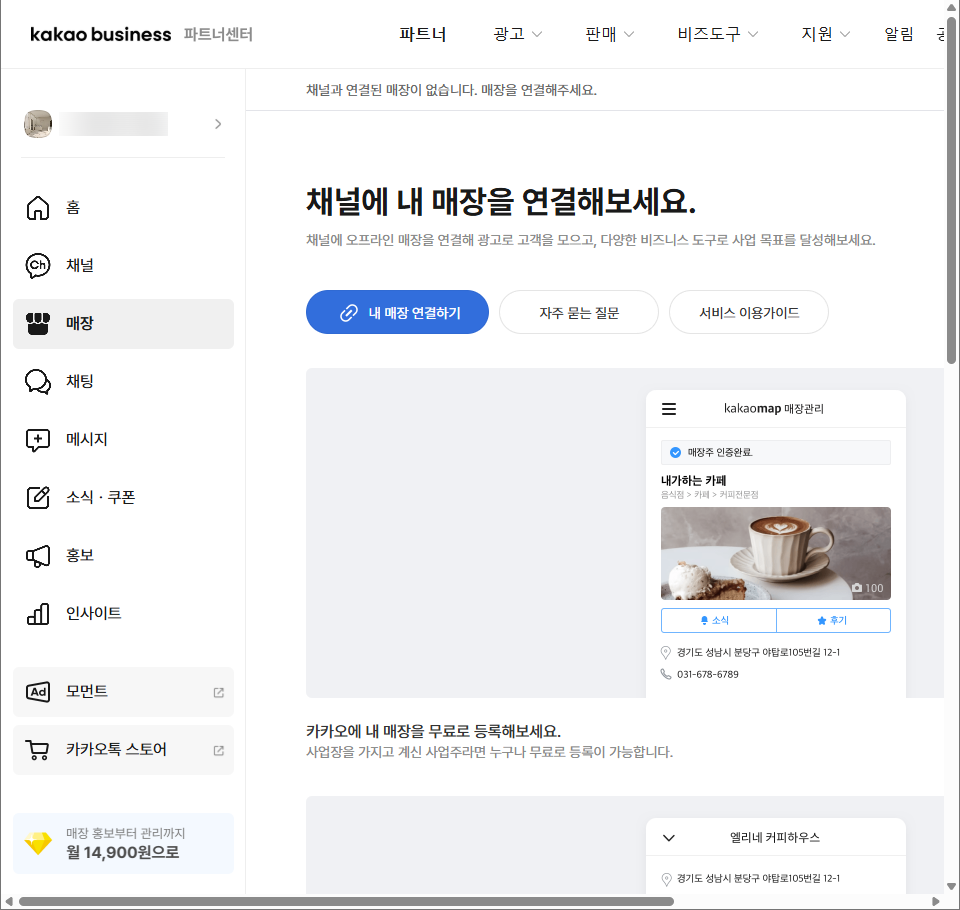The image size is (960, 910).
Task: Click the 메시지 message plus icon
Action: (x=38, y=440)
